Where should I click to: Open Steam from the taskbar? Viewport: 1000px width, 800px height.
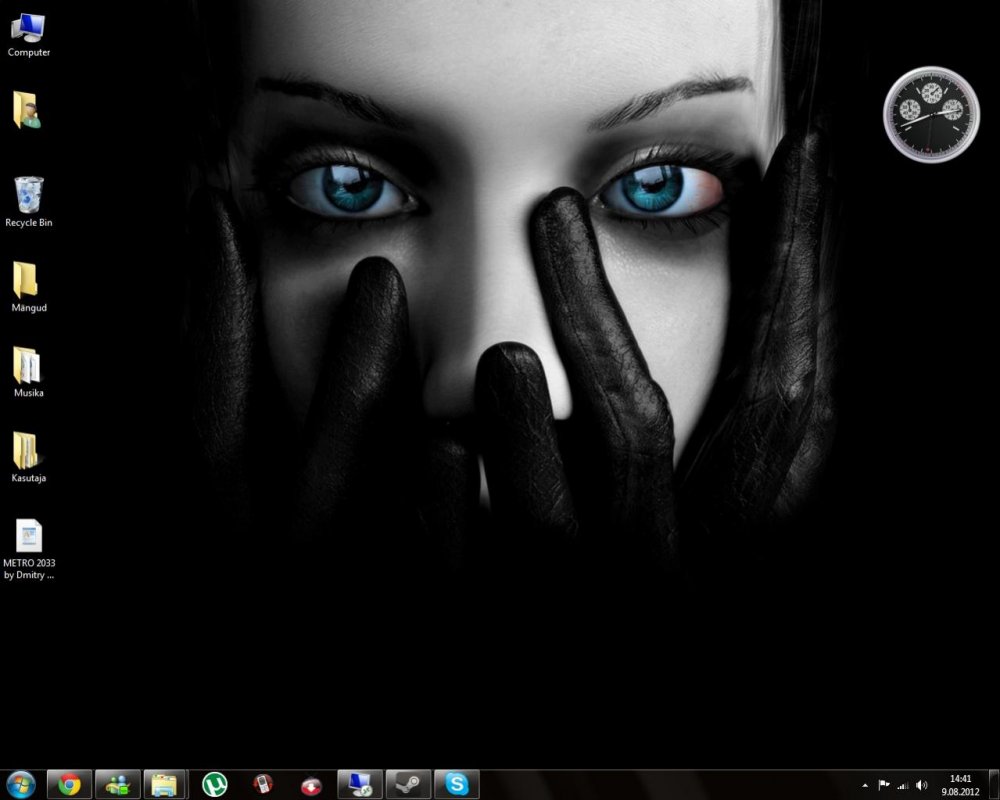[x=408, y=784]
